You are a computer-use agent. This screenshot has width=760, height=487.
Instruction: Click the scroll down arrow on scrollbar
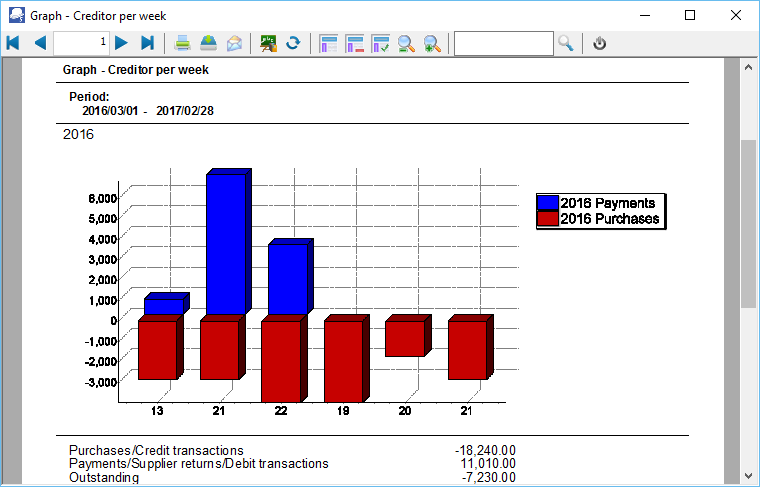point(748,475)
